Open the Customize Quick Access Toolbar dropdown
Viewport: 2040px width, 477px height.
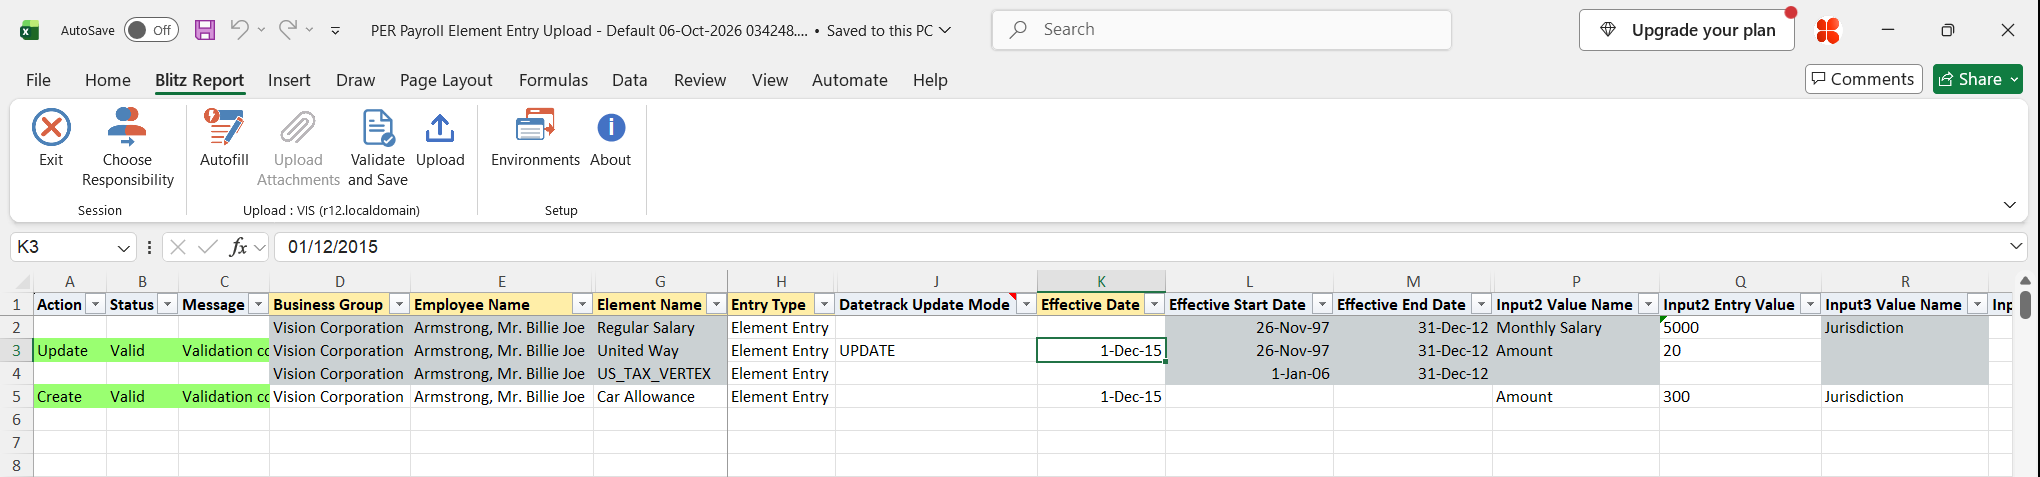335,31
